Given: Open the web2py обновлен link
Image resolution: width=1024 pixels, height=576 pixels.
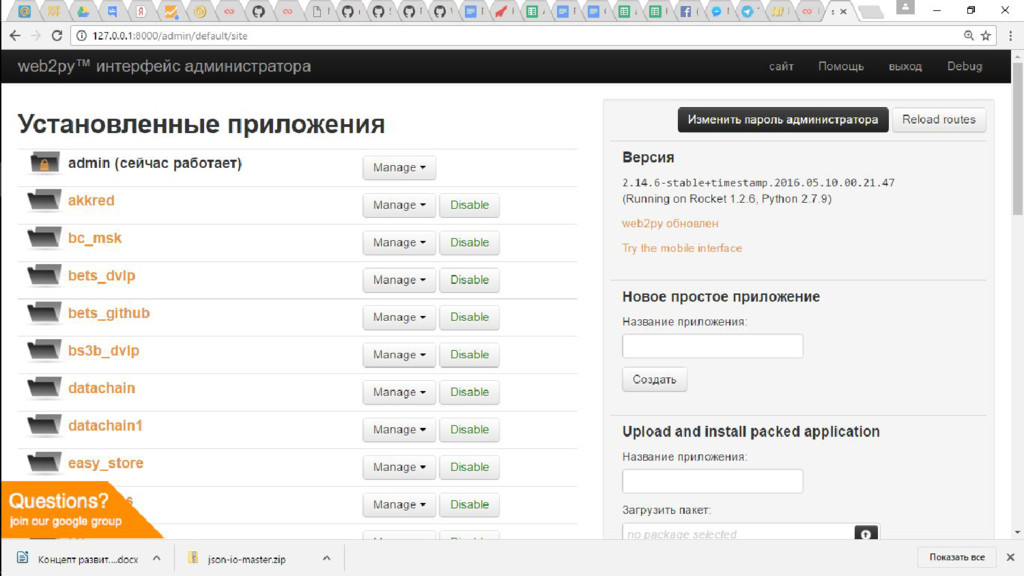Looking at the screenshot, I should coord(670,223).
